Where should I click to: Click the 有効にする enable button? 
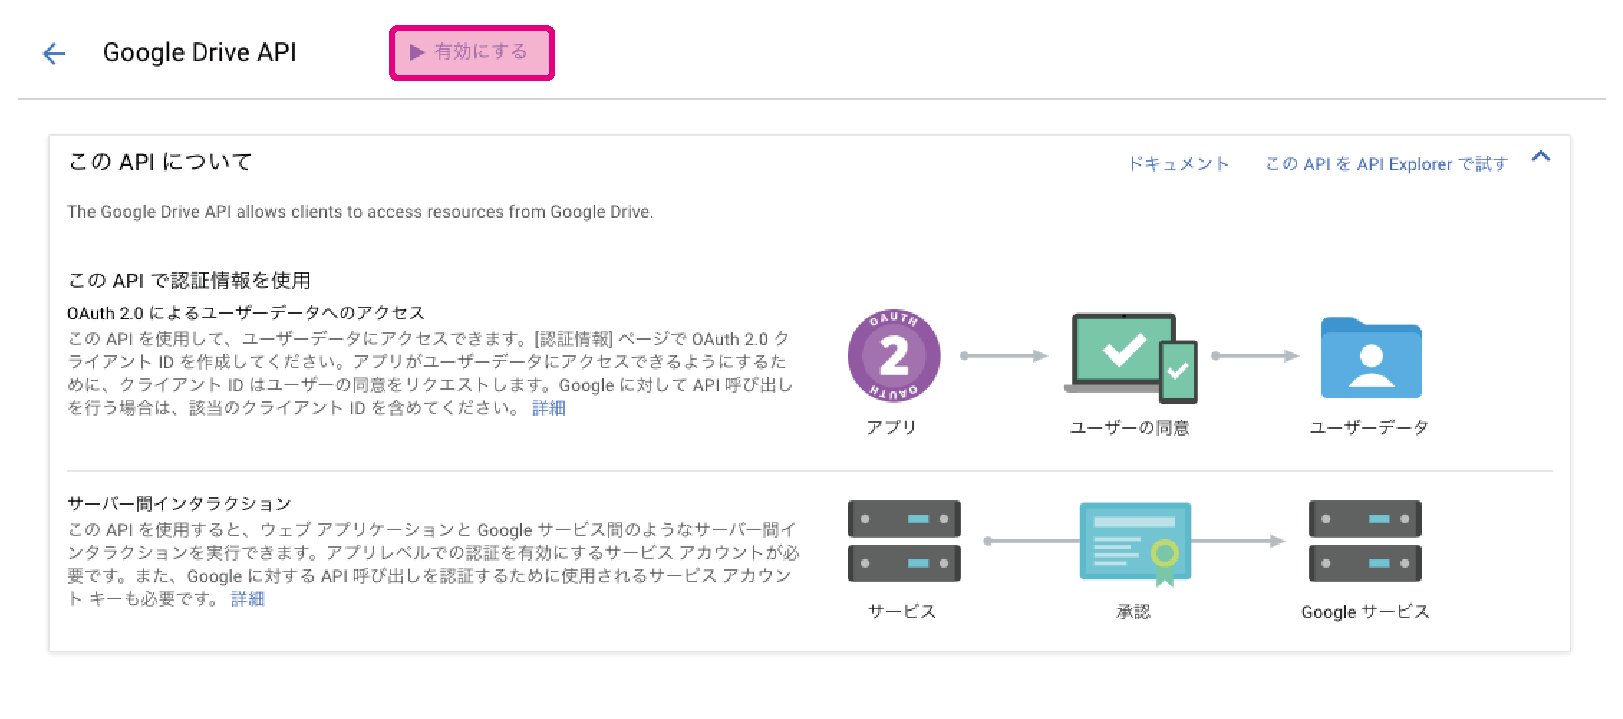(x=471, y=52)
